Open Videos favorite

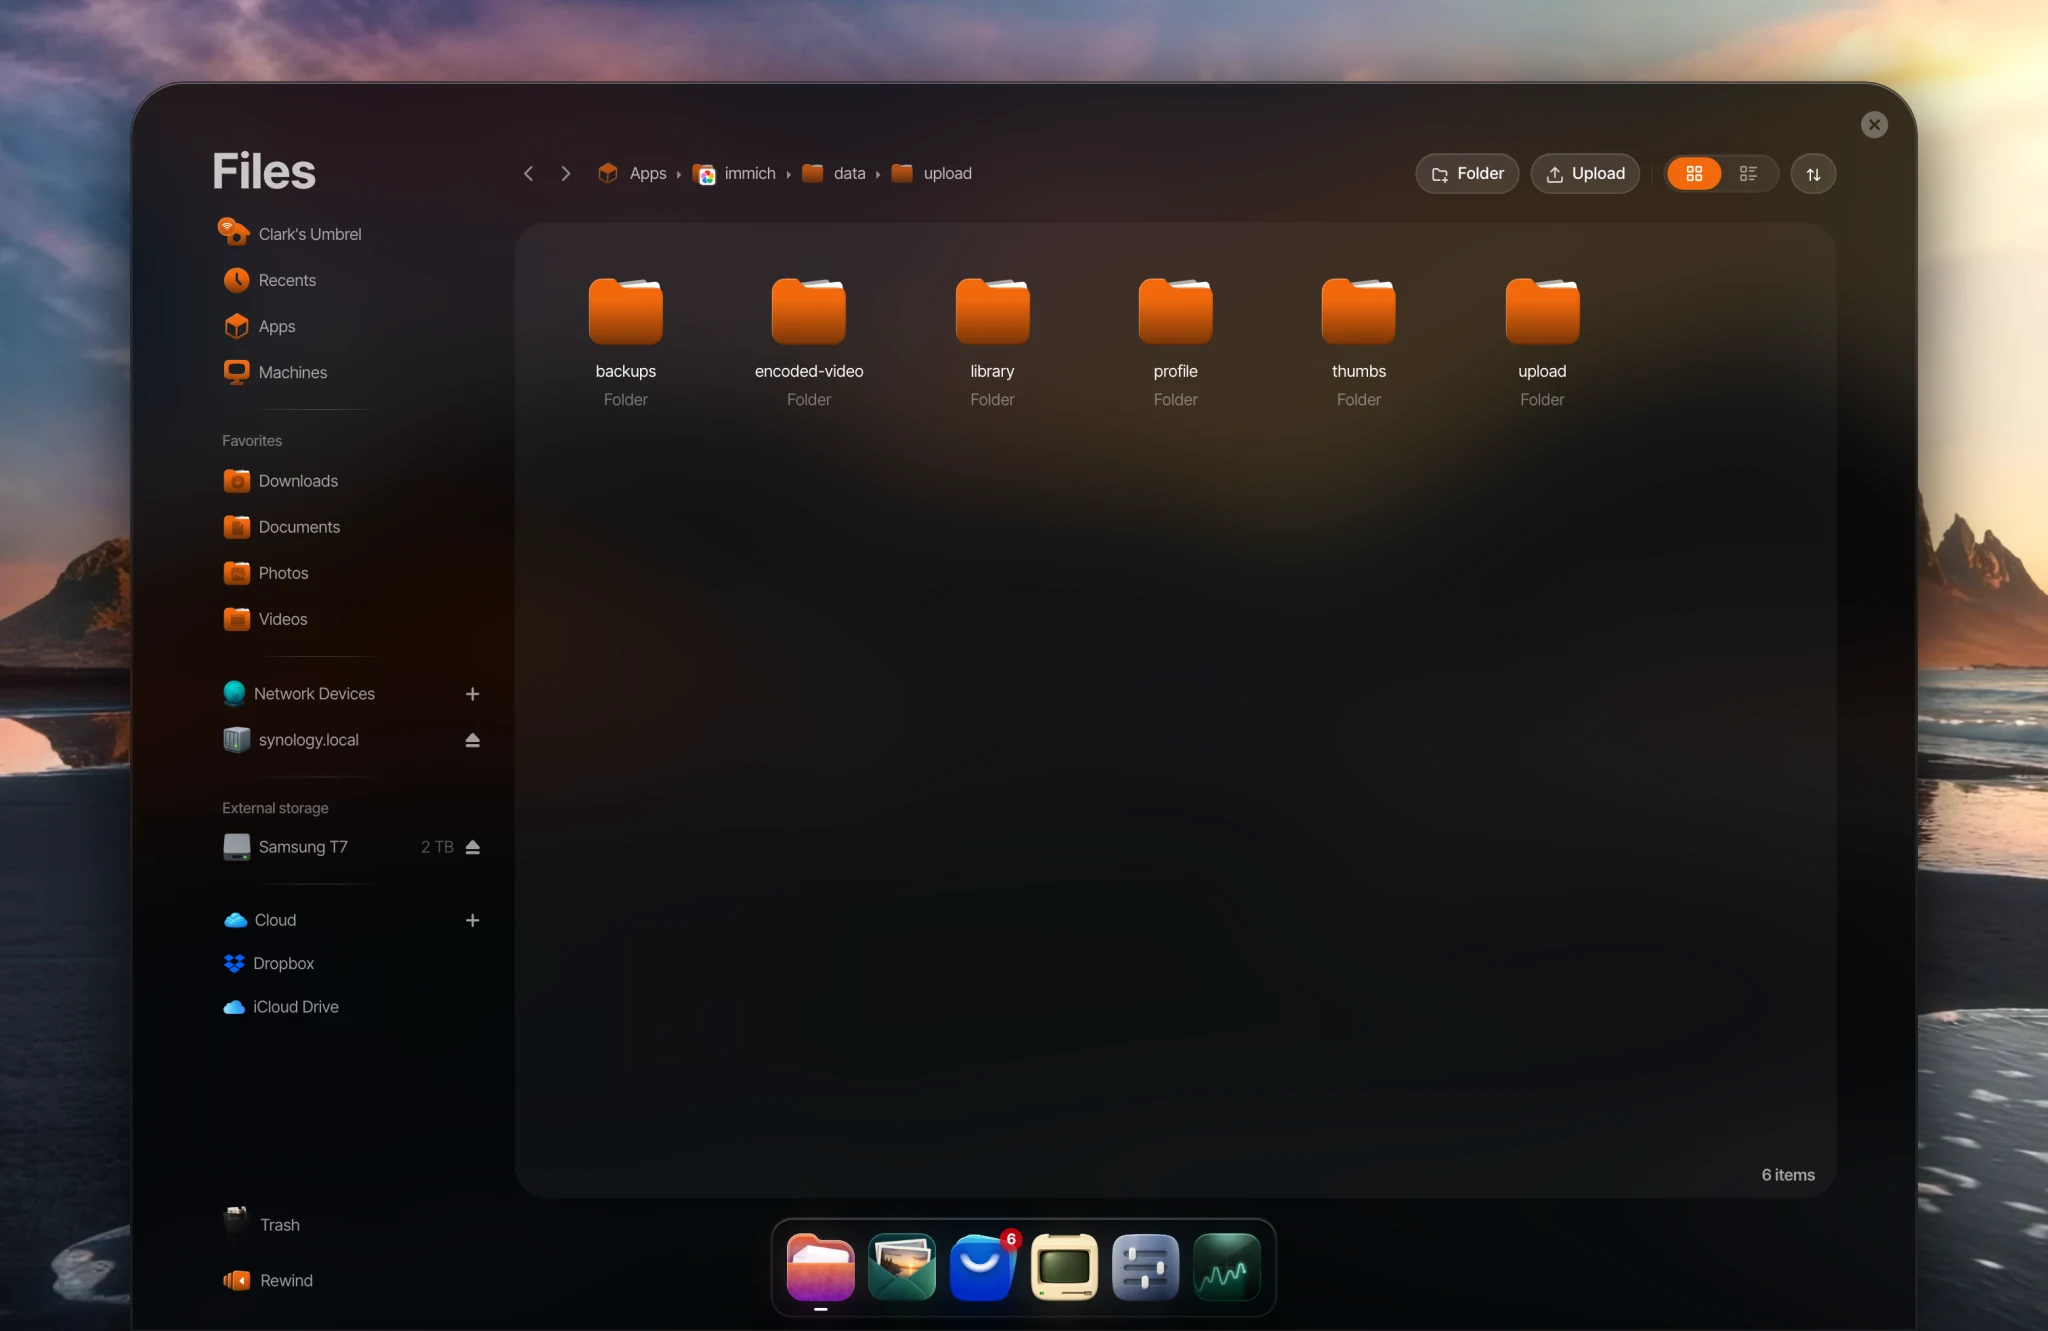[x=266, y=619]
